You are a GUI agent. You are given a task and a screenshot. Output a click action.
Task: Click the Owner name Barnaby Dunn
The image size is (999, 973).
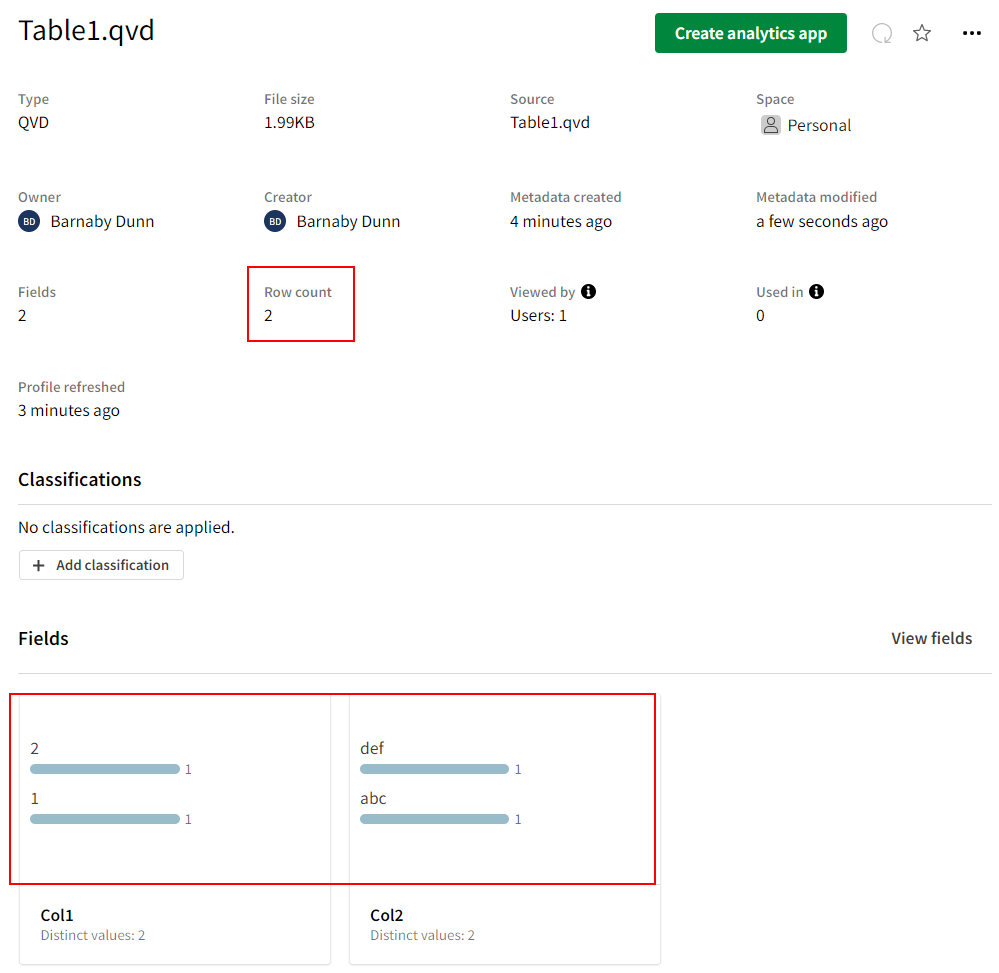tap(102, 221)
